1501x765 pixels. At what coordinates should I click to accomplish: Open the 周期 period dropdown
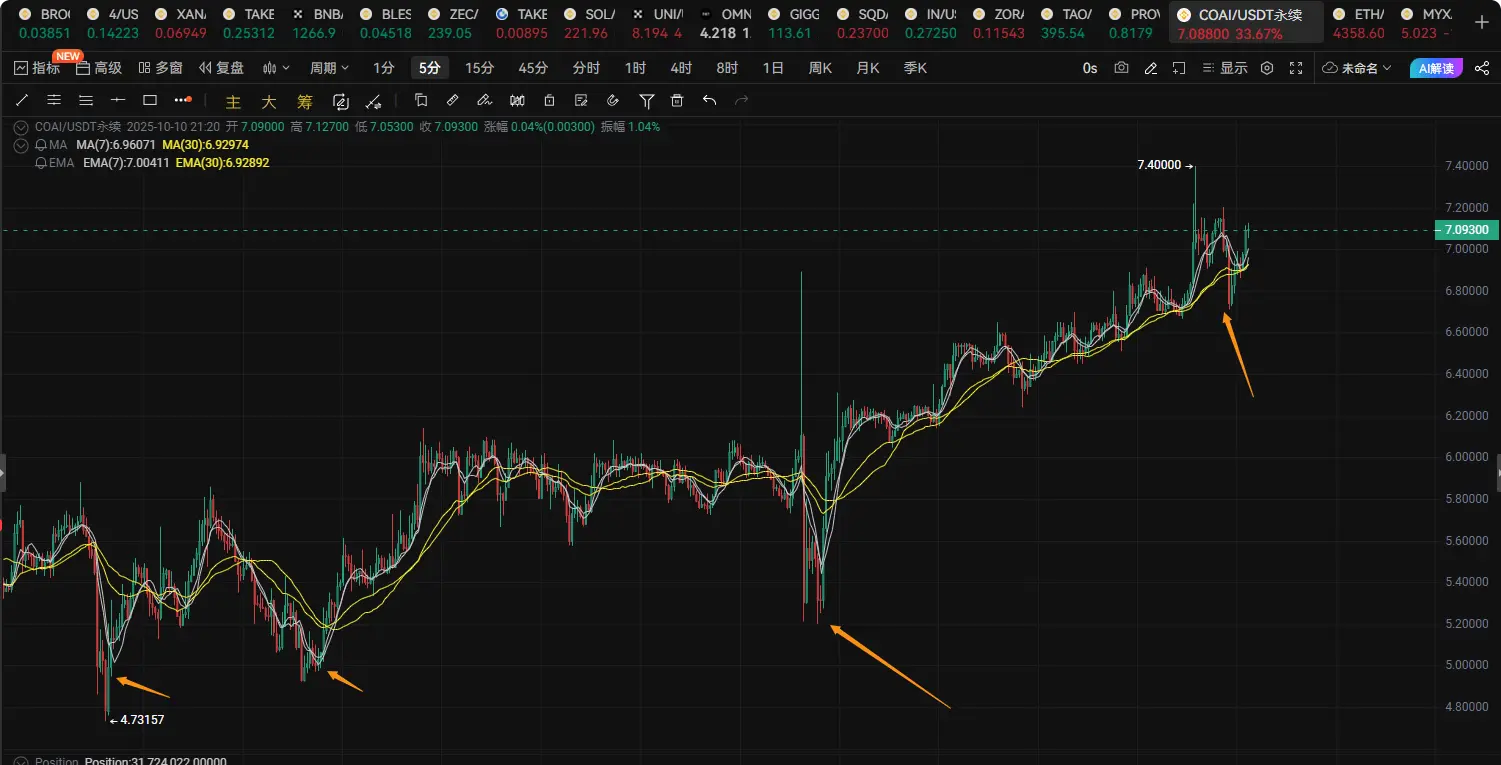330,68
